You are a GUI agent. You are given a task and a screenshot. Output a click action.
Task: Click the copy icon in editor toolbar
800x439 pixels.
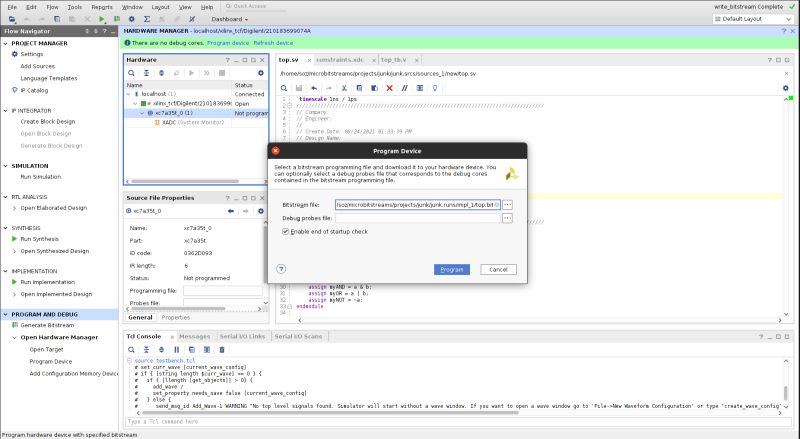click(359, 88)
